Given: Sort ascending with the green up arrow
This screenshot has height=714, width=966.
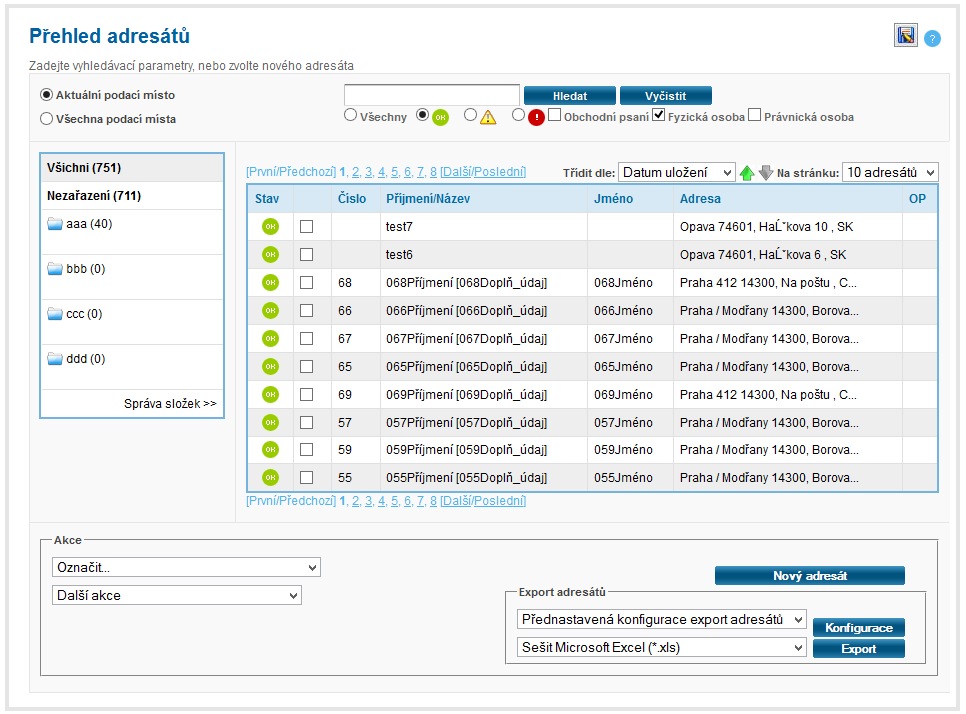Looking at the screenshot, I should 746,173.
